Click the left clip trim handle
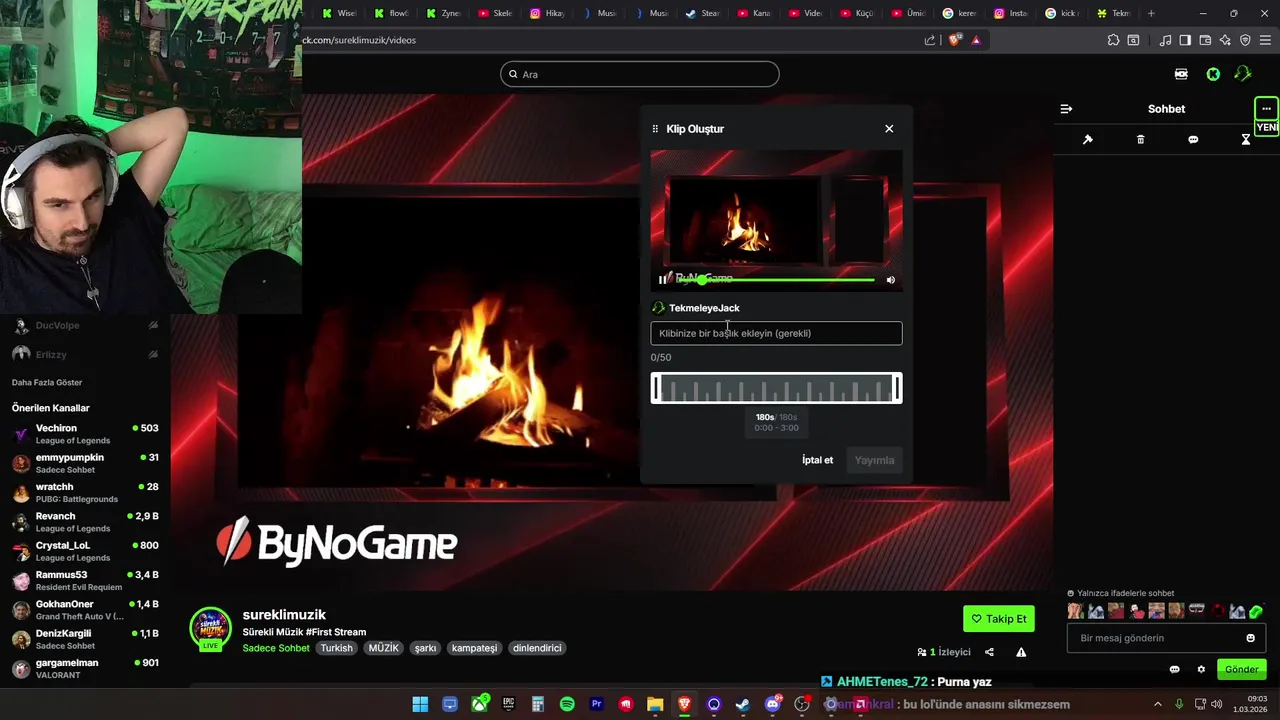Screen dimensions: 1280x720 pyautogui.click(x=656, y=388)
